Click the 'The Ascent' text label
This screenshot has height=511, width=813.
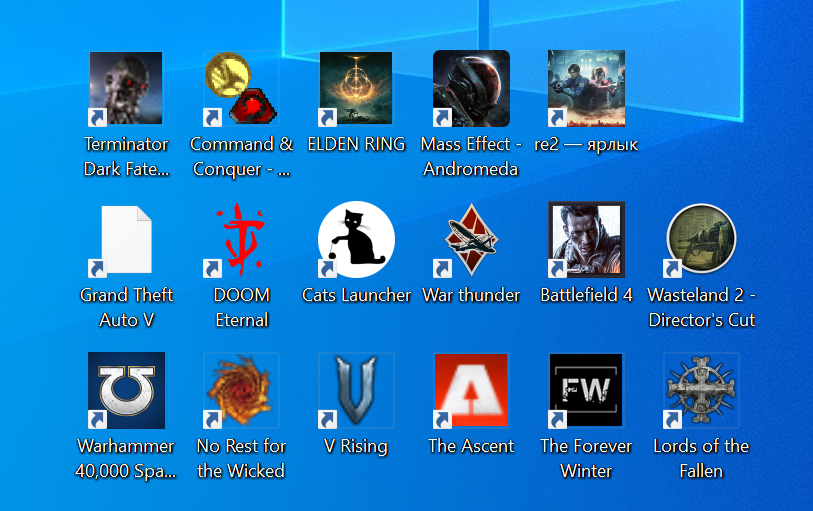pos(471,446)
